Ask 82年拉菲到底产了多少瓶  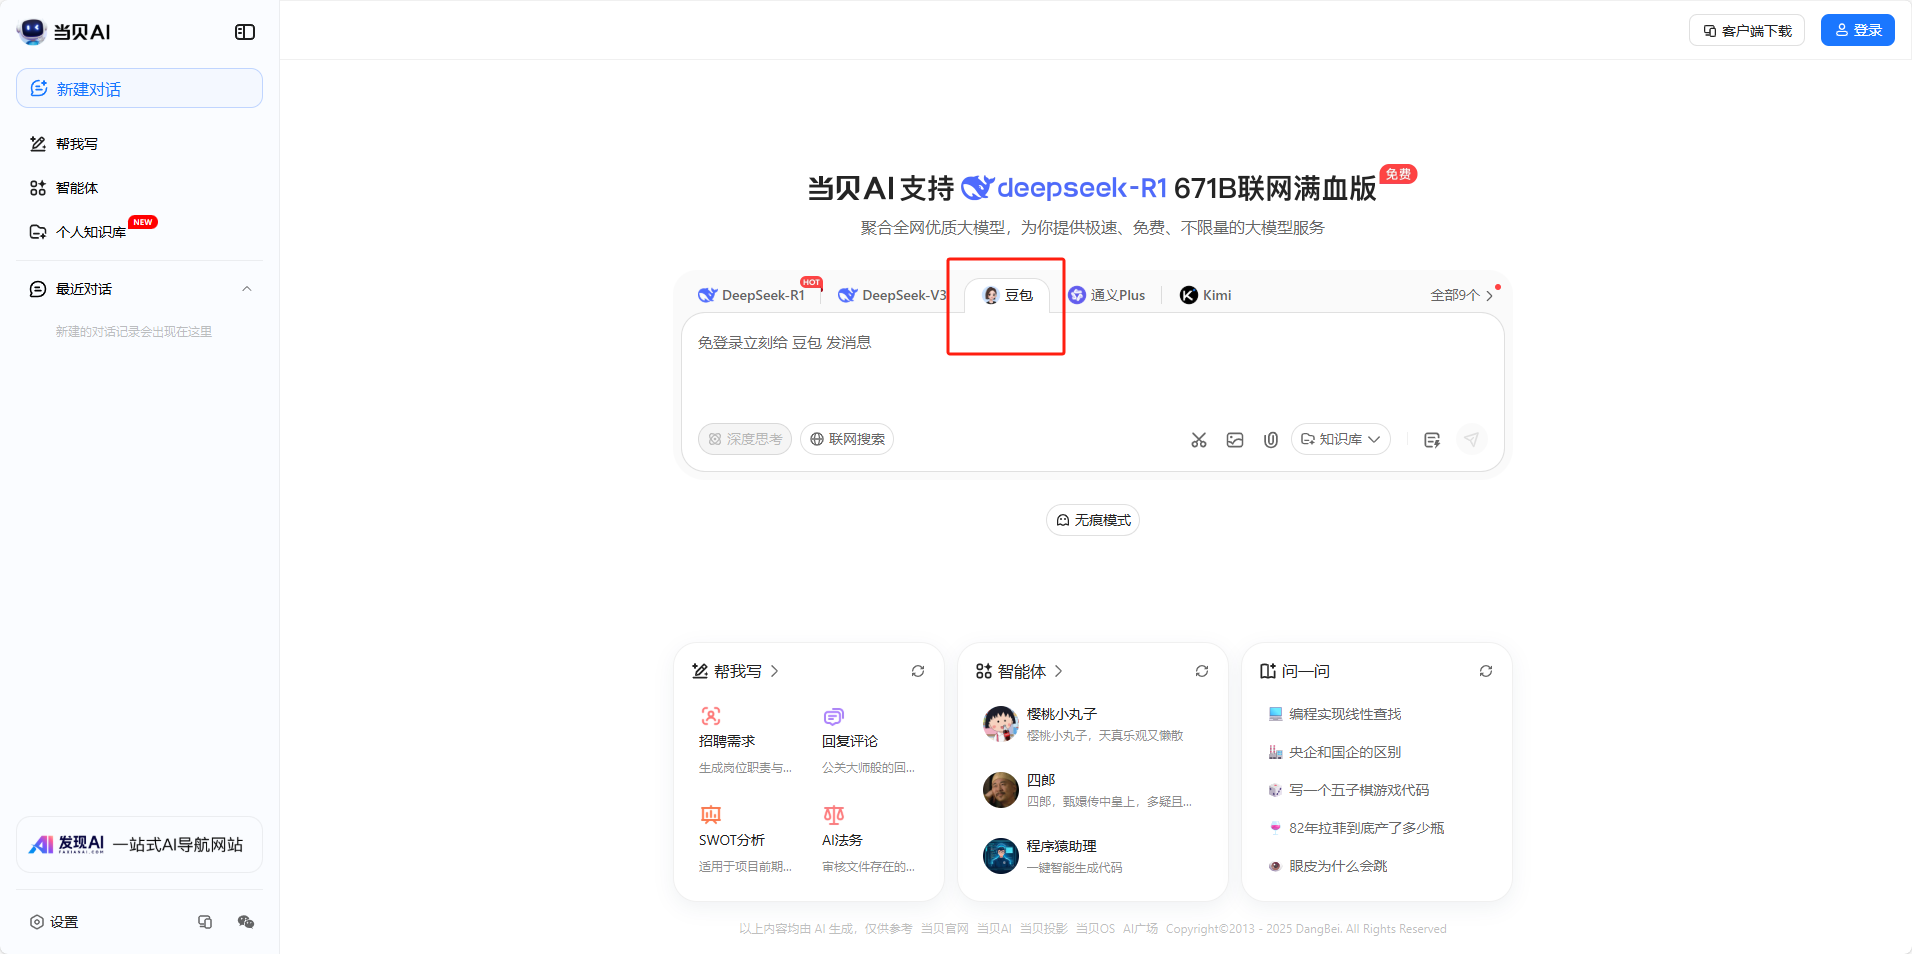1355,828
